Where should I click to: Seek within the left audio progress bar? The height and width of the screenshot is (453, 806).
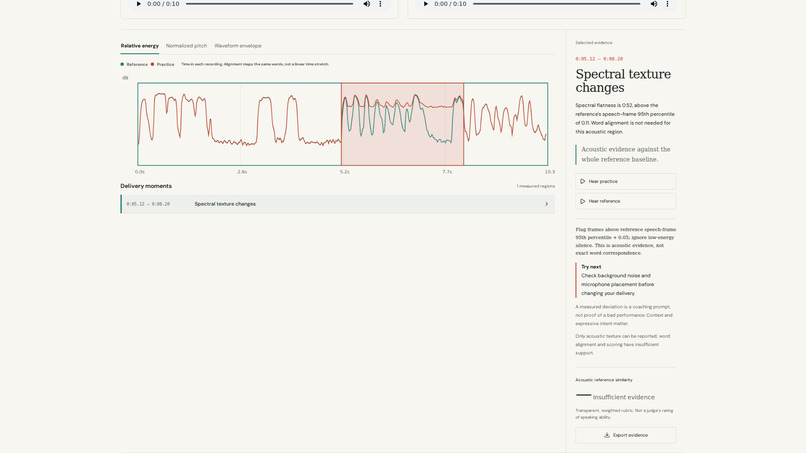coord(269,4)
